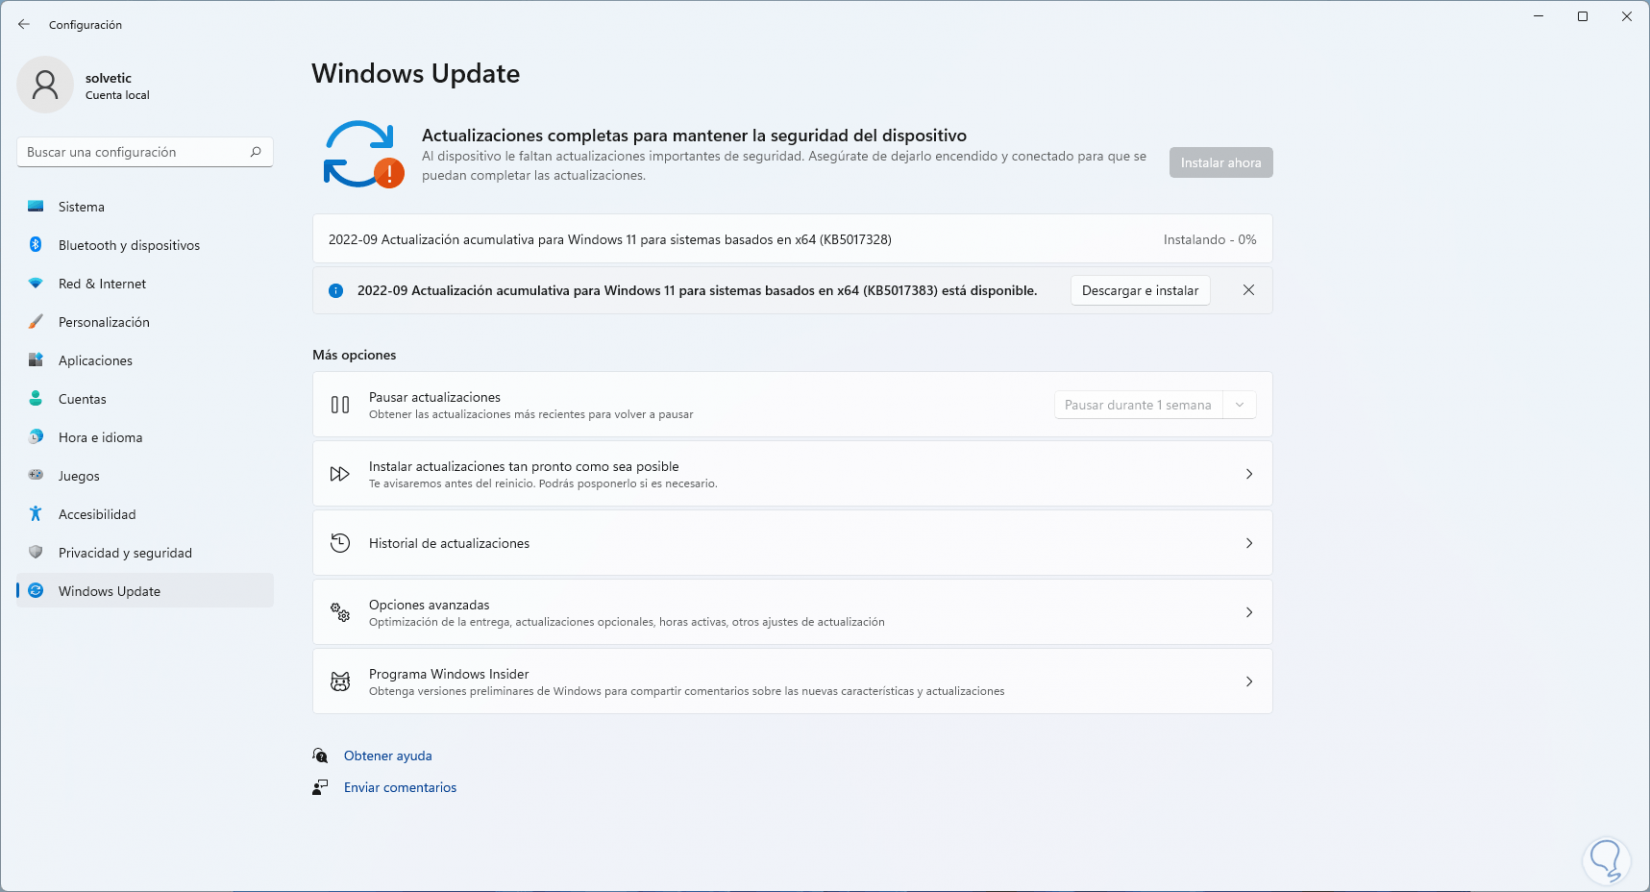Click the Historial de actualizaciones clock icon
1650x892 pixels.
340,543
